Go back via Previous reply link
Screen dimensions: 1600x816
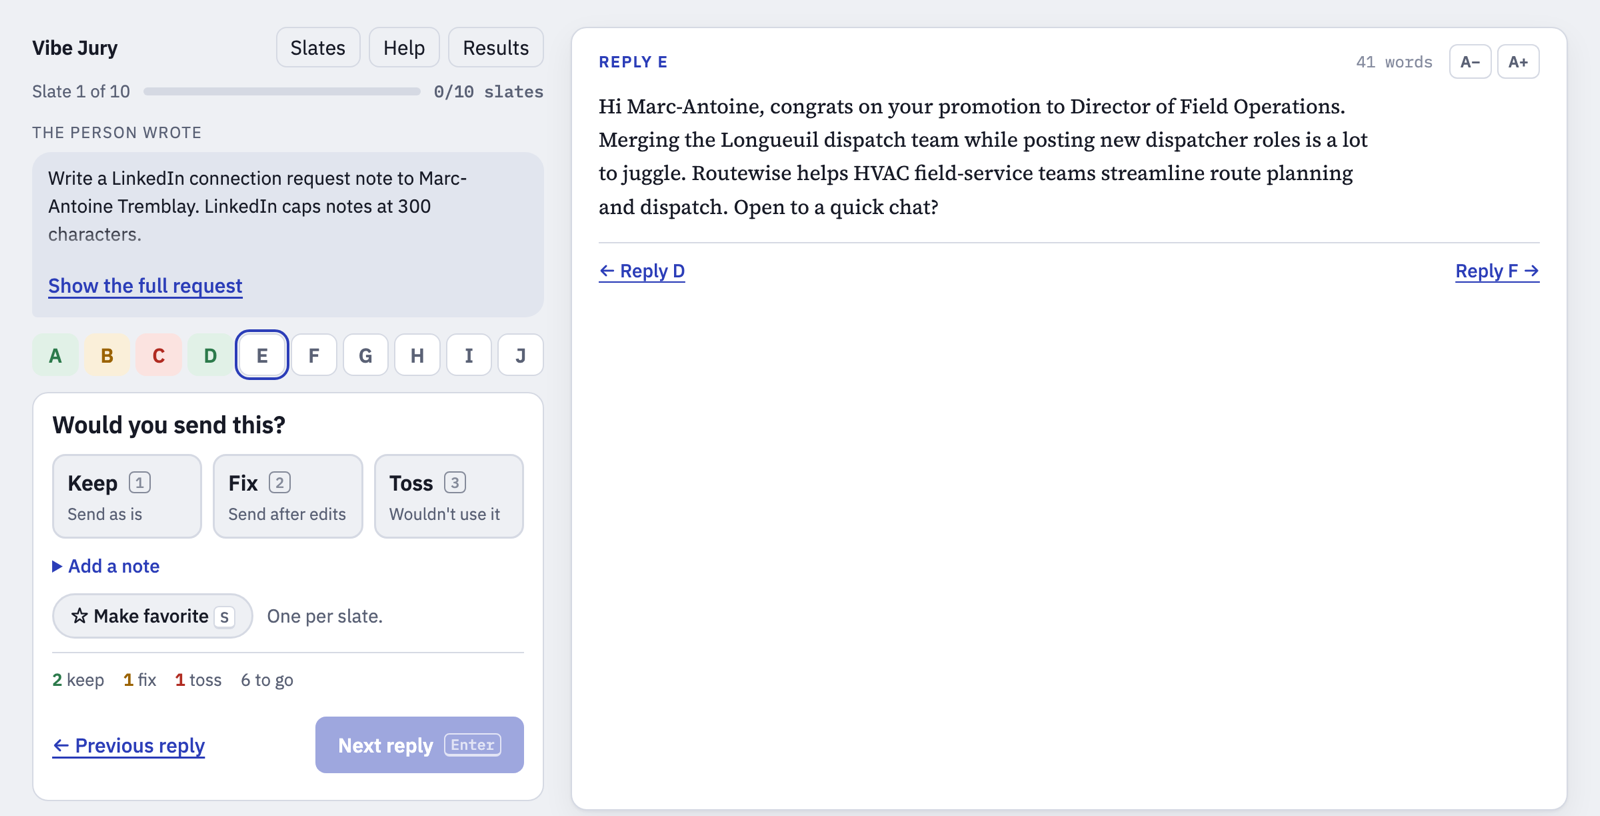129,746
